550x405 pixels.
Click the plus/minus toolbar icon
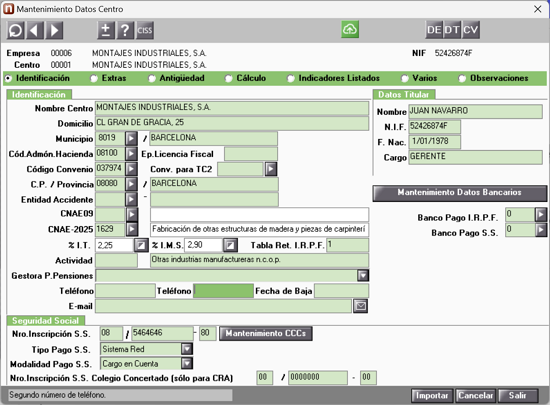106,30
